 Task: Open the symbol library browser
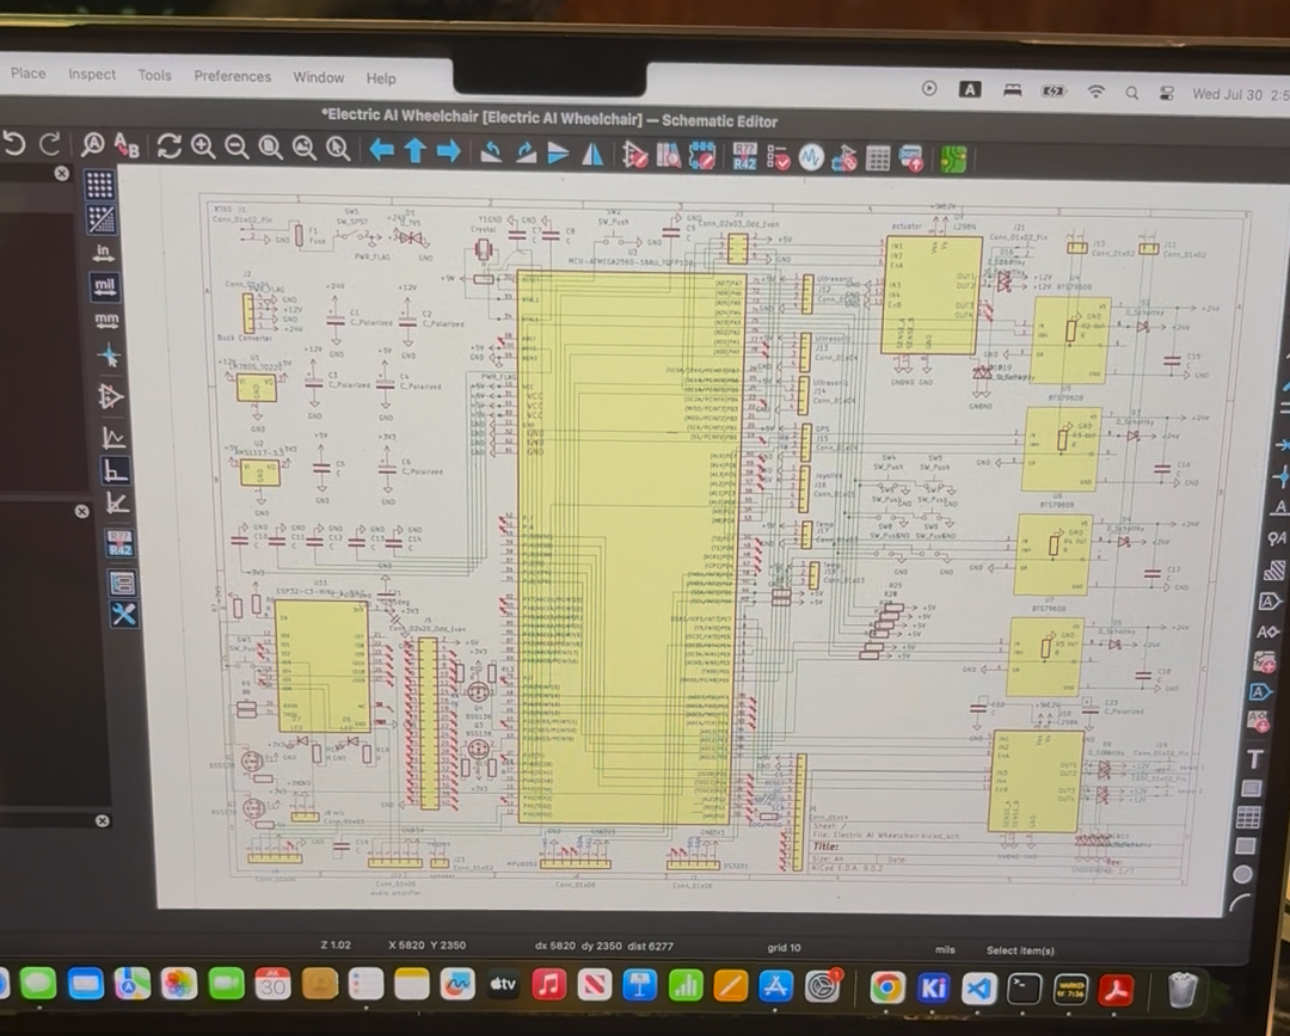tap(668, 155)
